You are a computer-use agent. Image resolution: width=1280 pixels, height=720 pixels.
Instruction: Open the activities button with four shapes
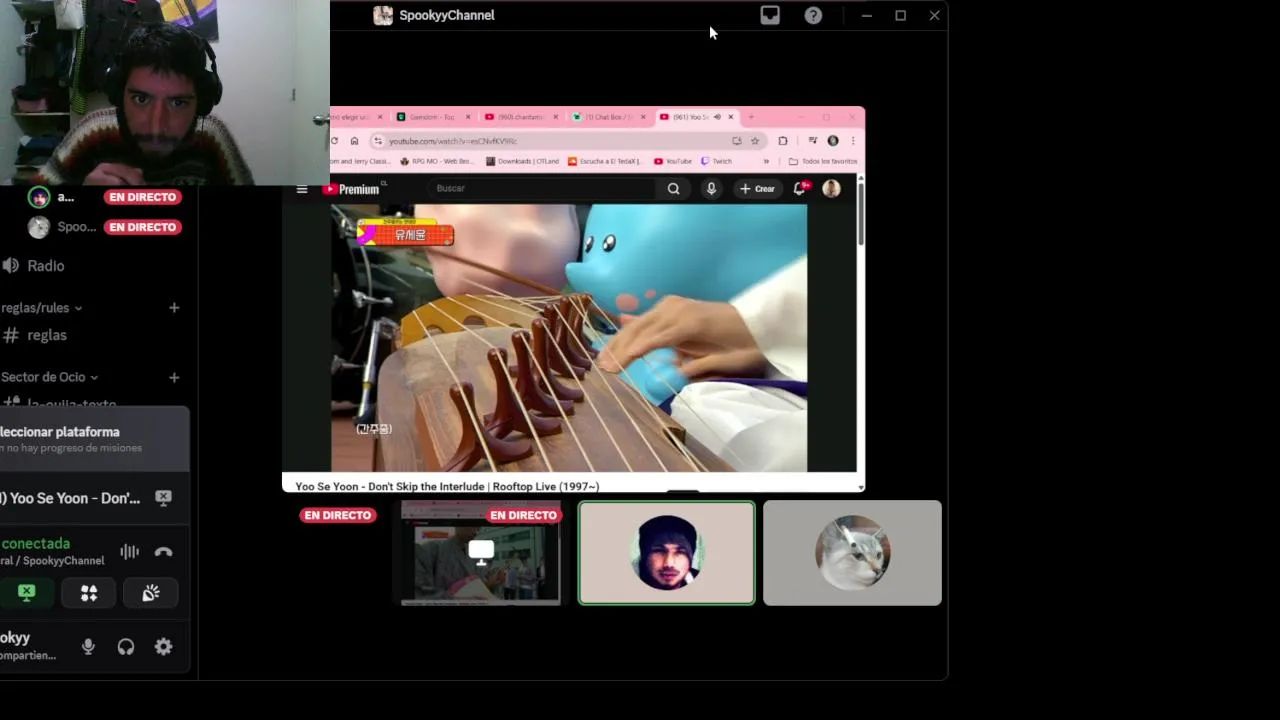pyautogui.click(x=89, y=593)
